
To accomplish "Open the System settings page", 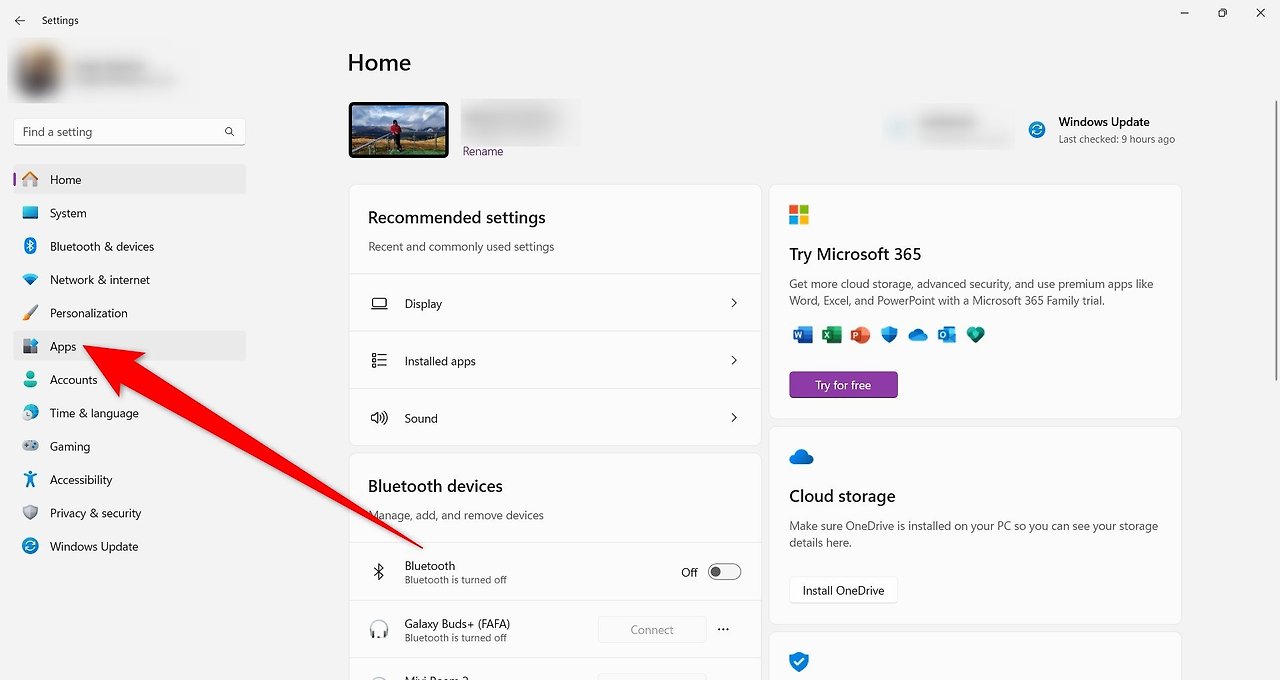I will pos(130,213).
